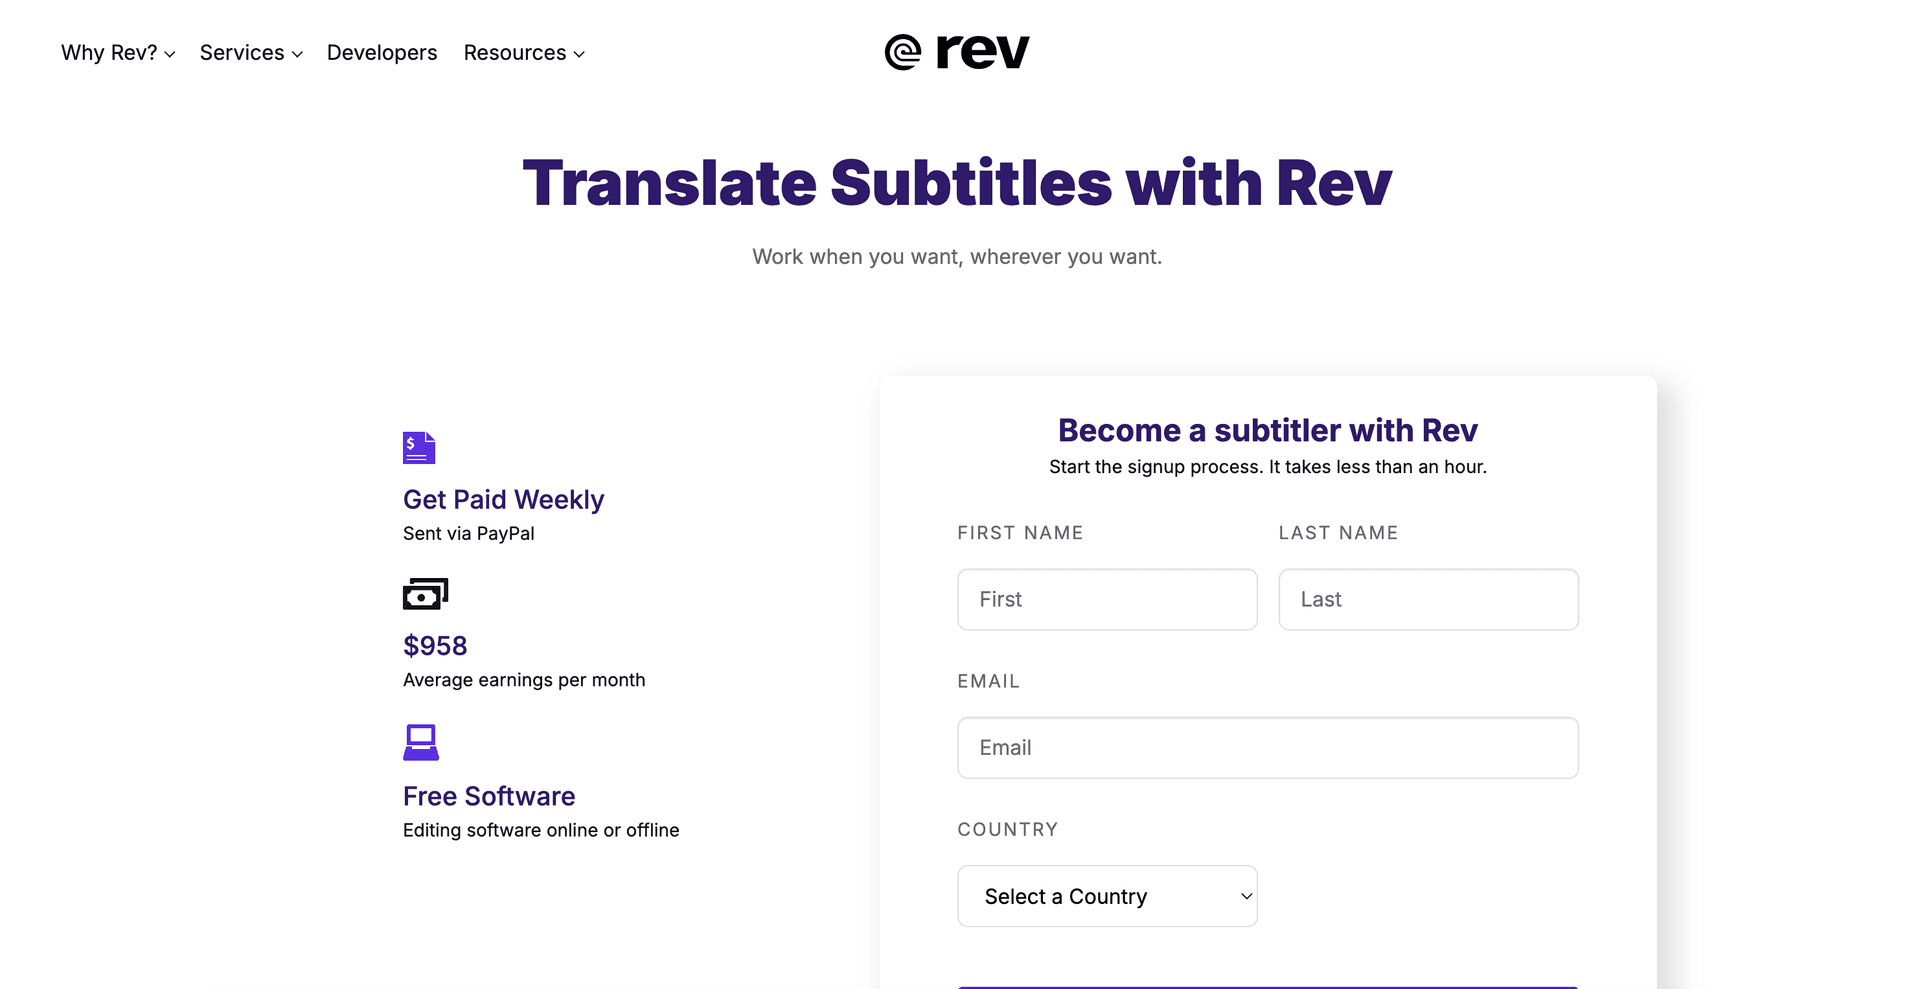1920x989 pixels.
Task: Click the Get Paid Weekly heading
Action: tap(503, 499)
